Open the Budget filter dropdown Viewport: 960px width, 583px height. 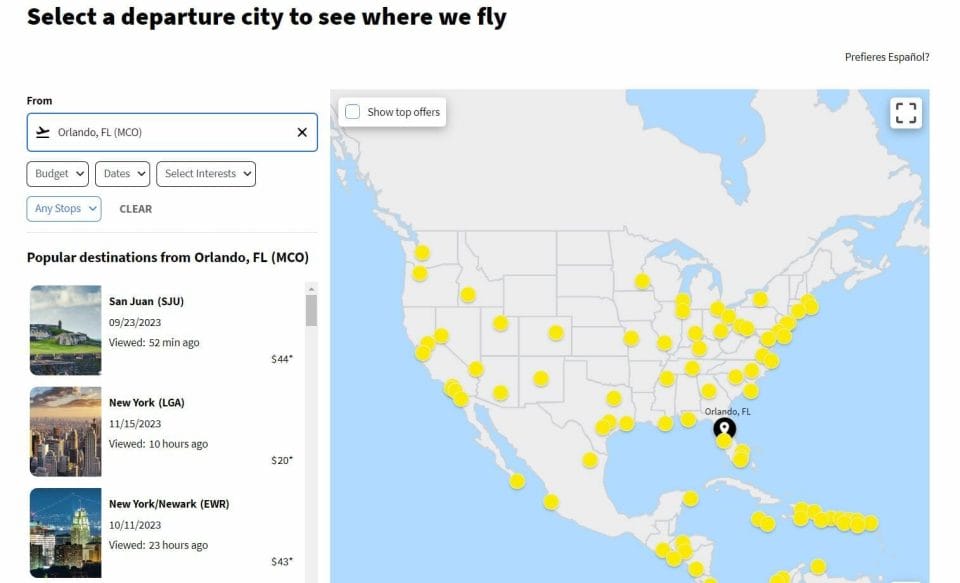(x=57, y=173)
